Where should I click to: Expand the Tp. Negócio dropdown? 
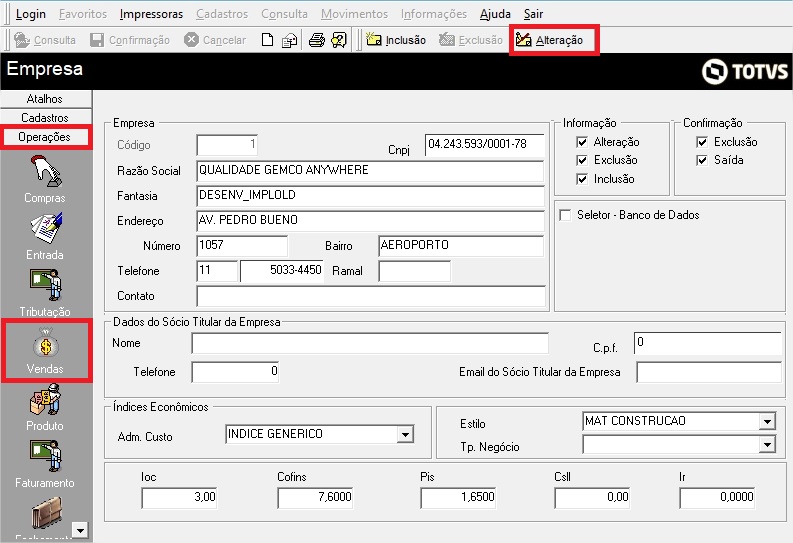[x=767, y=445]
